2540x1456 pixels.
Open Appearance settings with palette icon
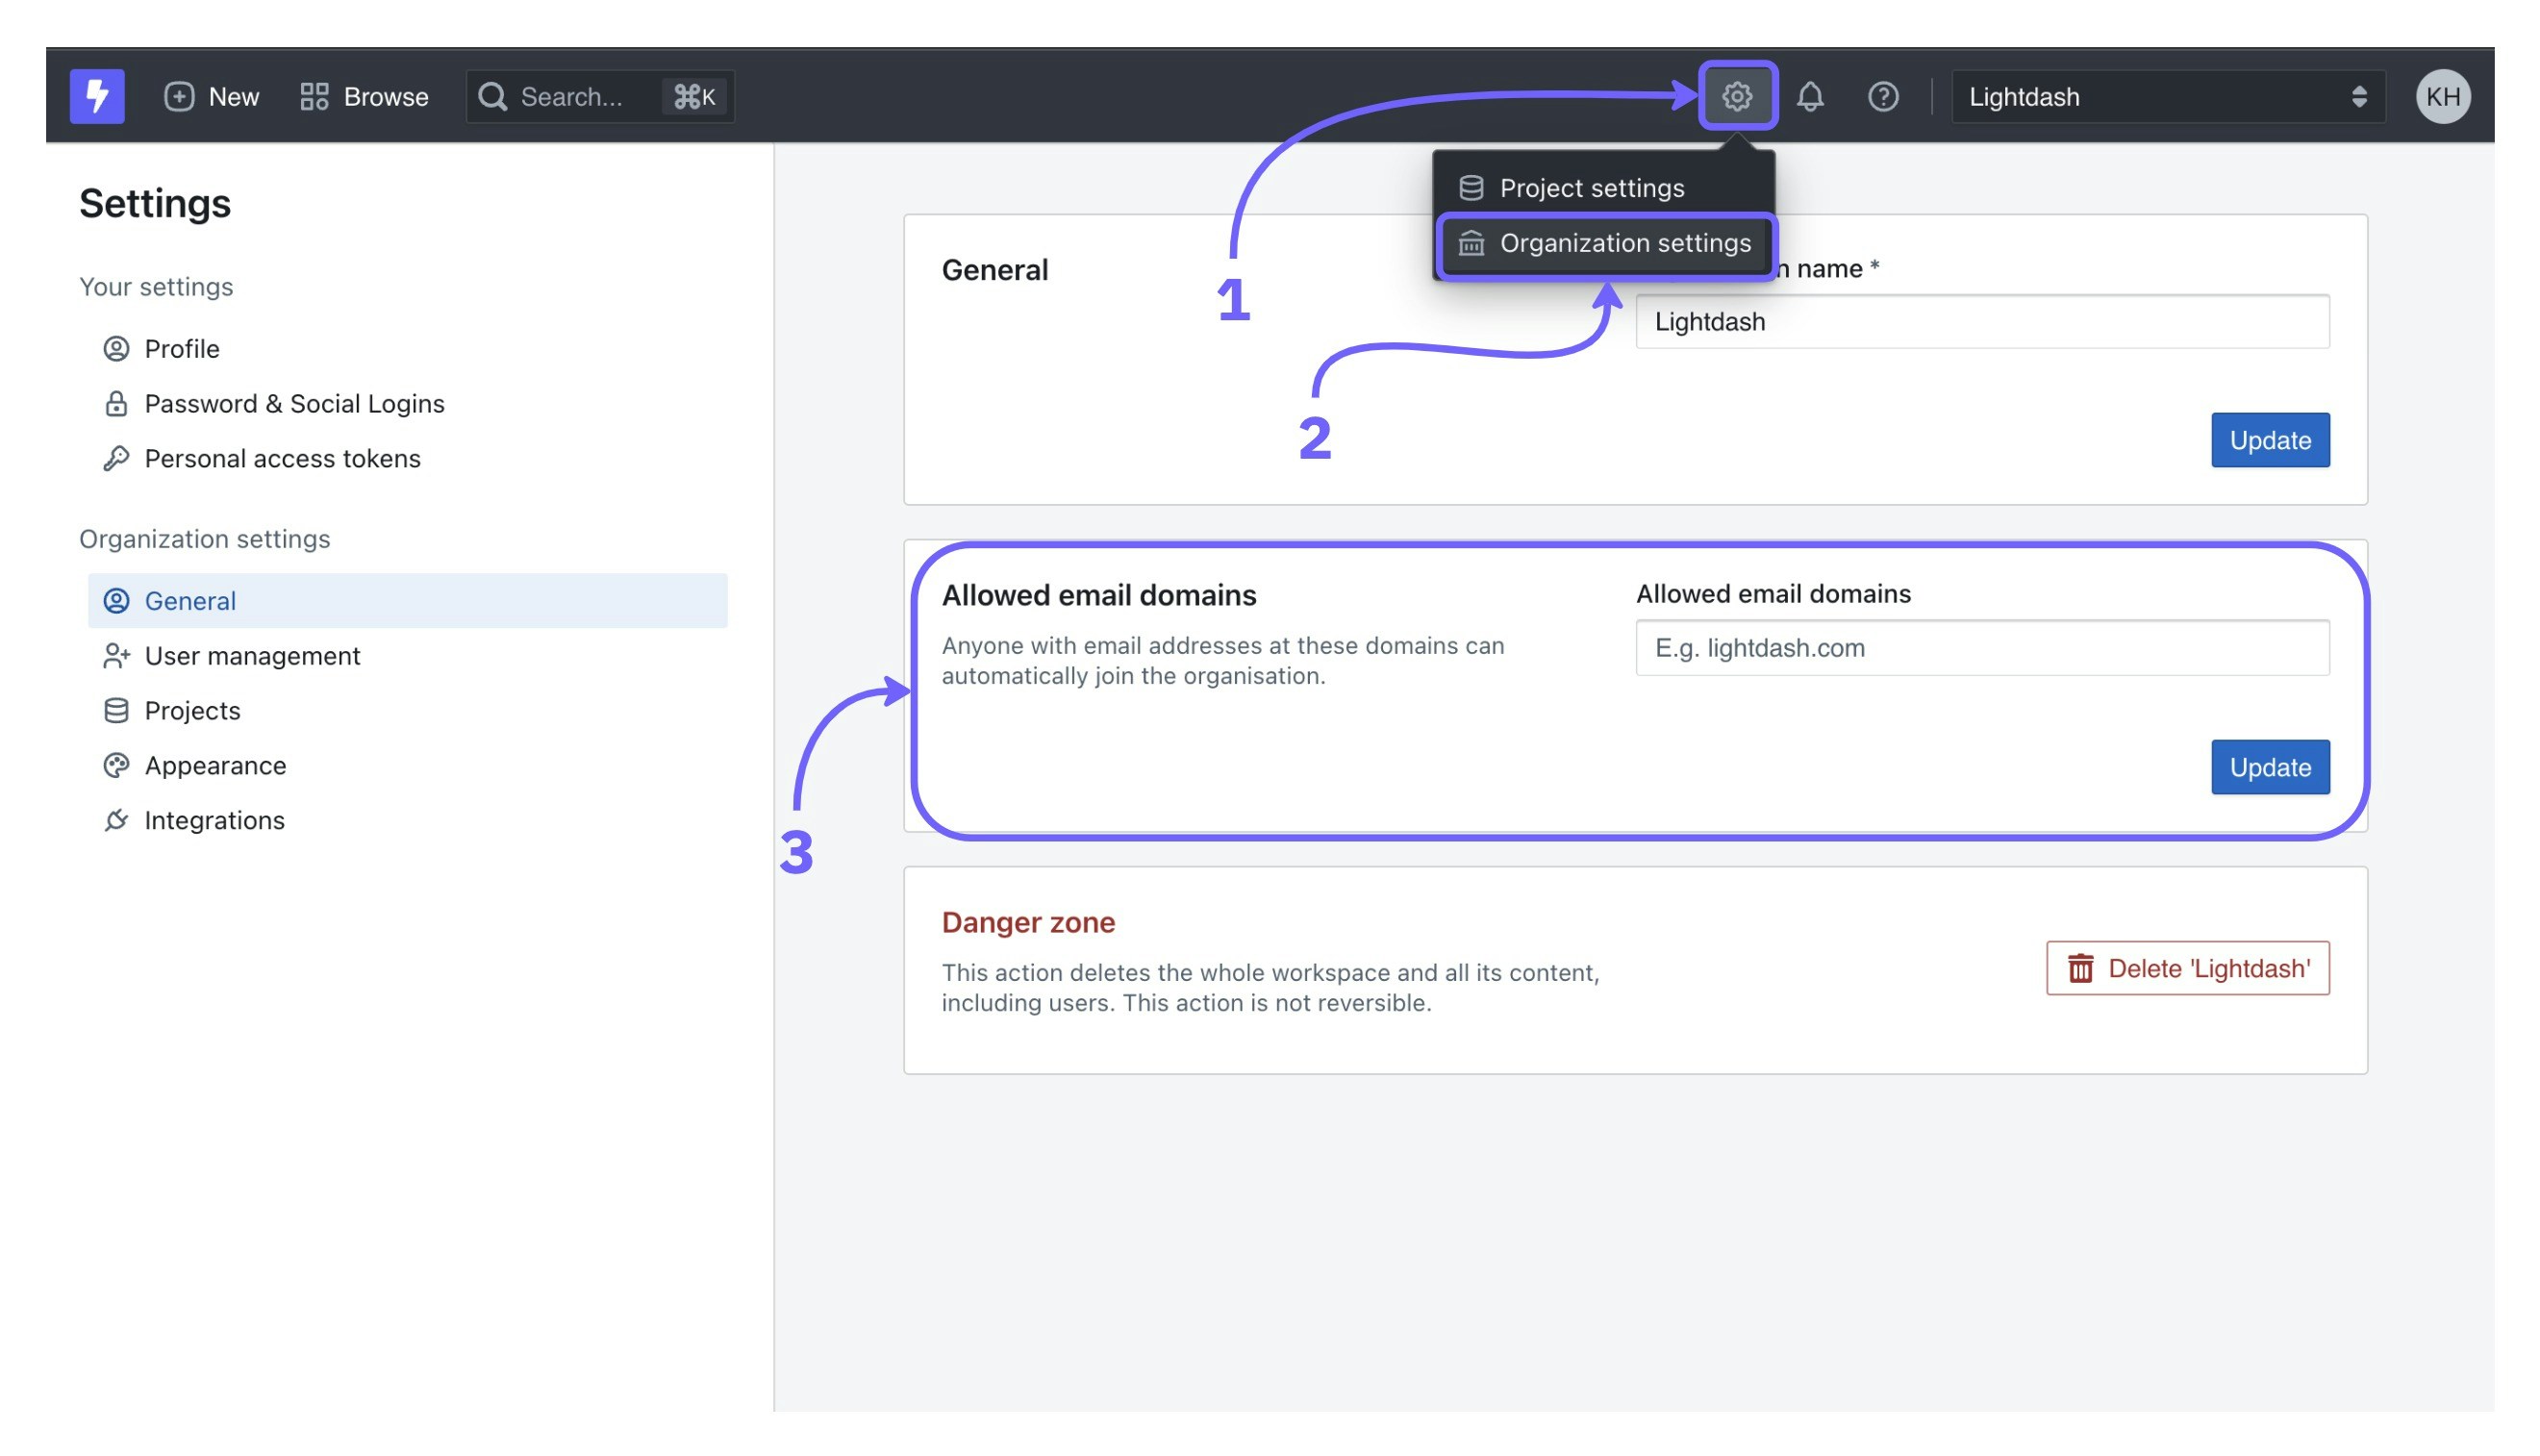coord(215,766)
